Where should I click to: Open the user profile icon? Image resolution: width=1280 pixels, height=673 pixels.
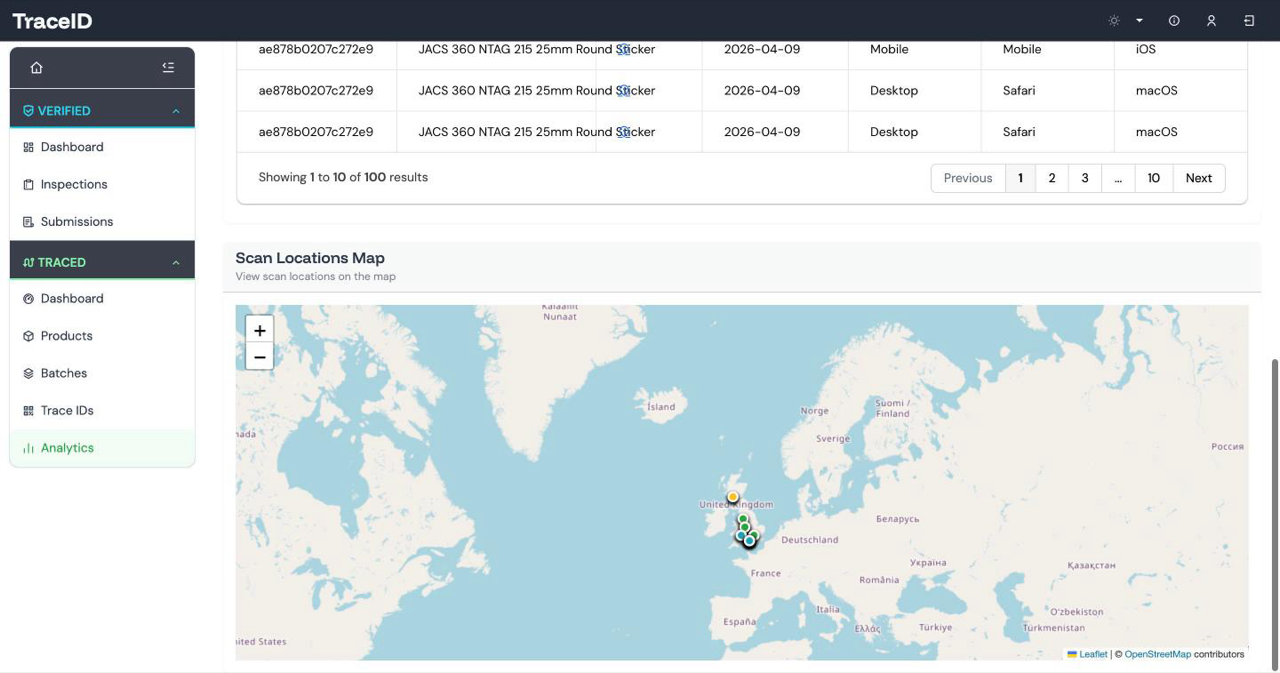point(1211,21)
